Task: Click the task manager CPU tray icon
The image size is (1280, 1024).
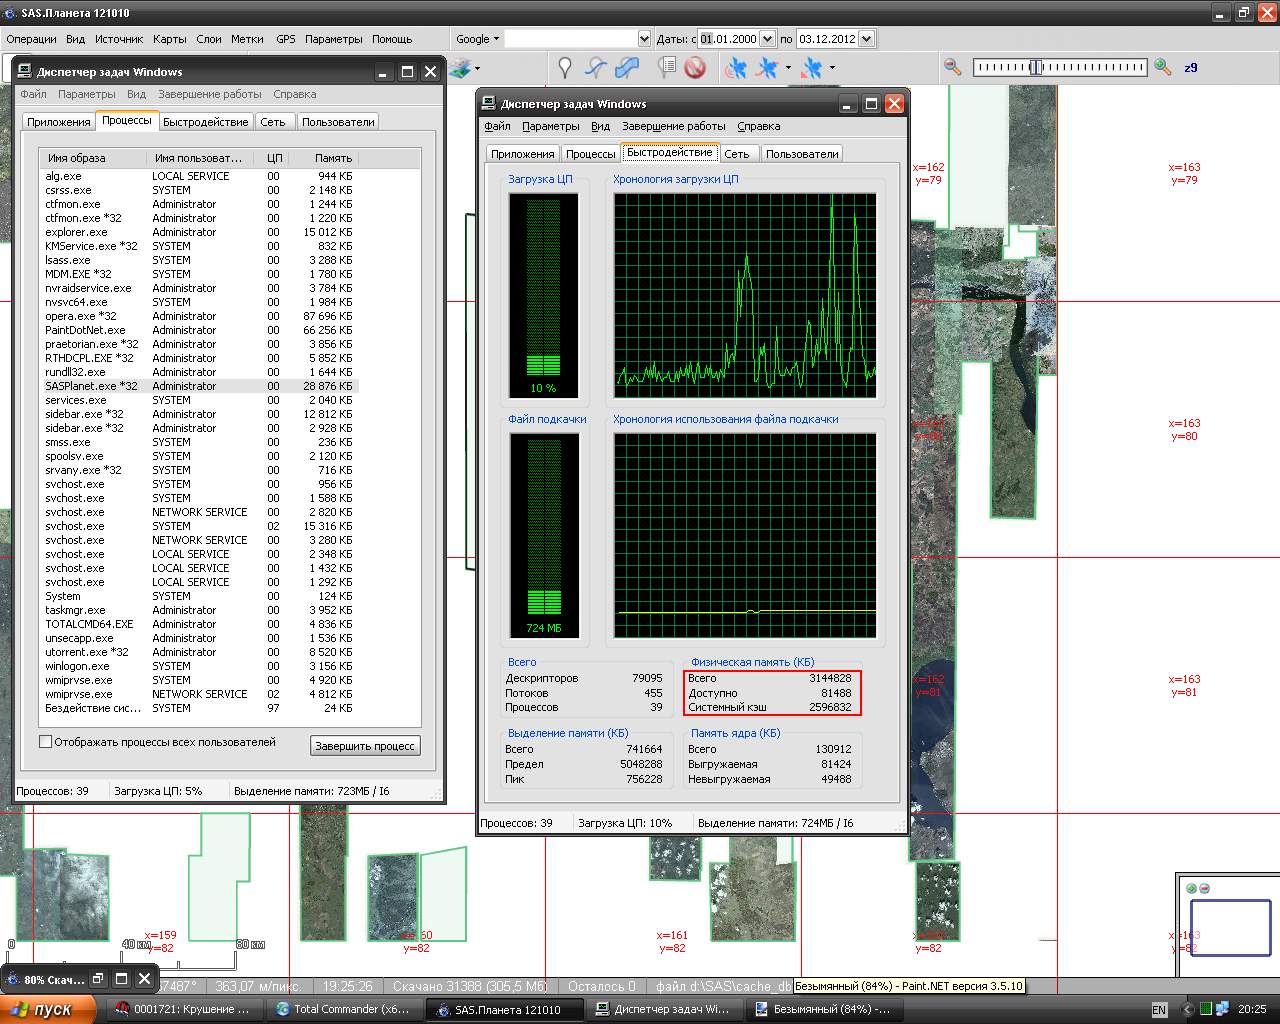Action: coord(1206,1009)
